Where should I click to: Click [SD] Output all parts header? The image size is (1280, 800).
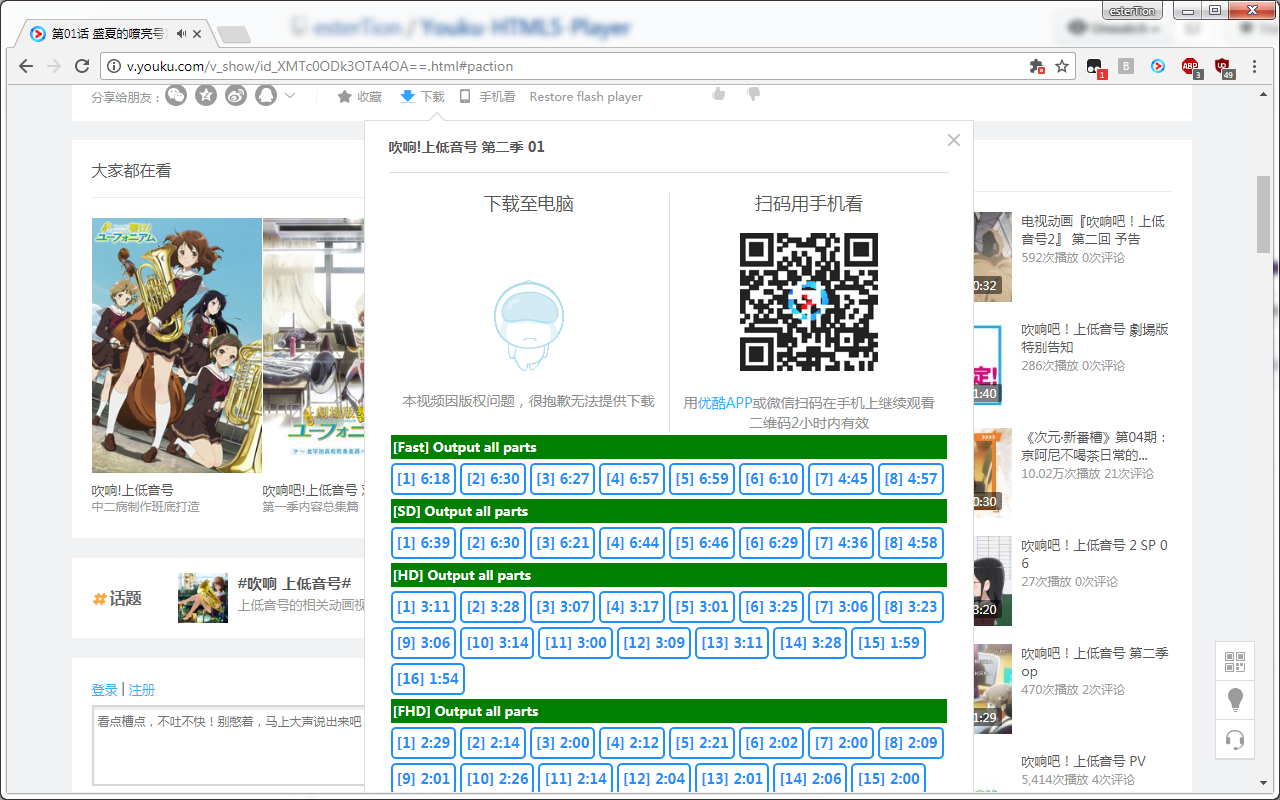coord(668,511)
